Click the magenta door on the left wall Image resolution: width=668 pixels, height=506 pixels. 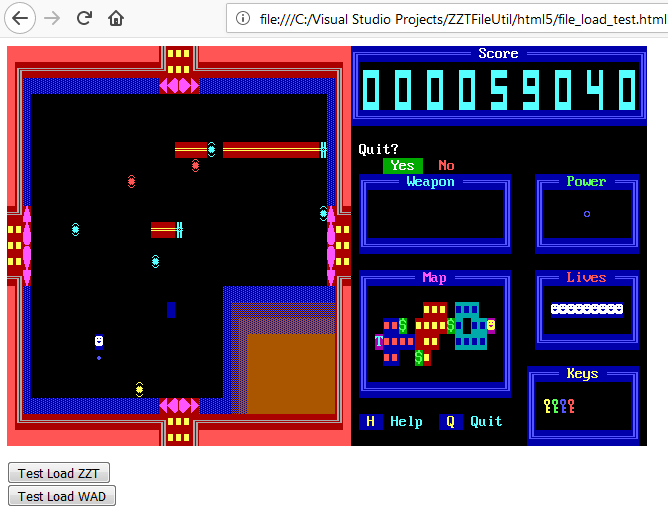(x=27, y=246)
